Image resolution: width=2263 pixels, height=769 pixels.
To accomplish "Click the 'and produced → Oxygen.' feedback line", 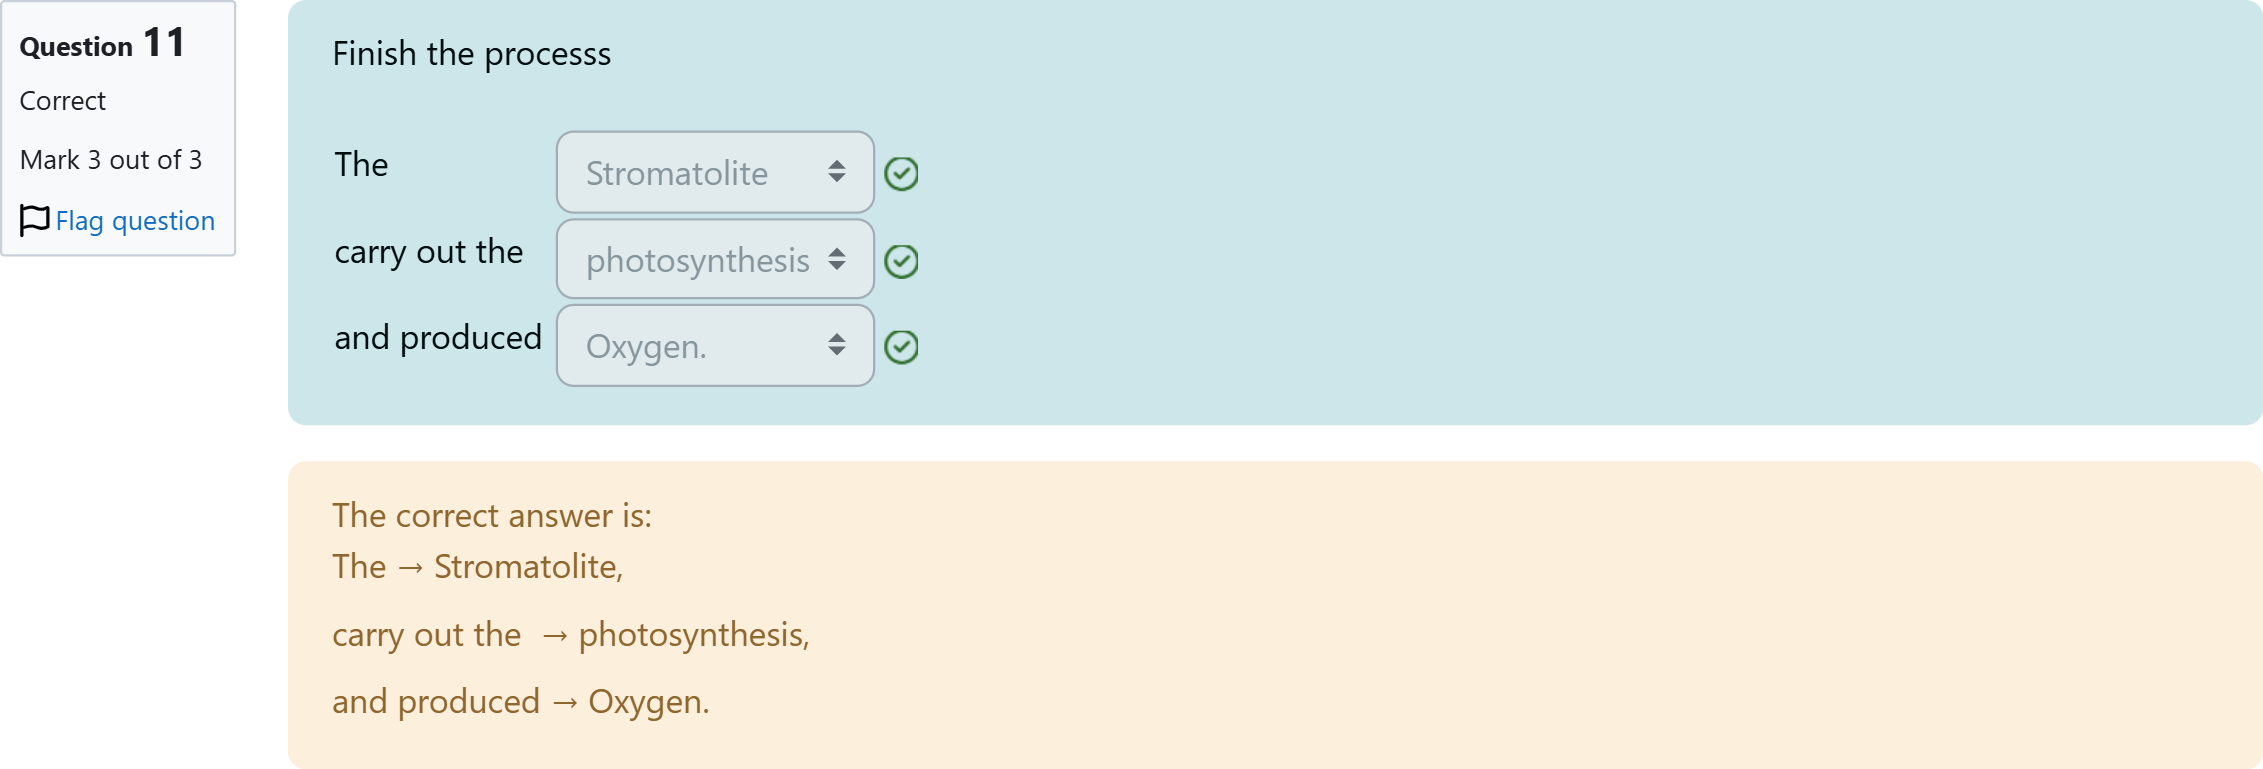I will pyautogui.click(x=520, y=702).
